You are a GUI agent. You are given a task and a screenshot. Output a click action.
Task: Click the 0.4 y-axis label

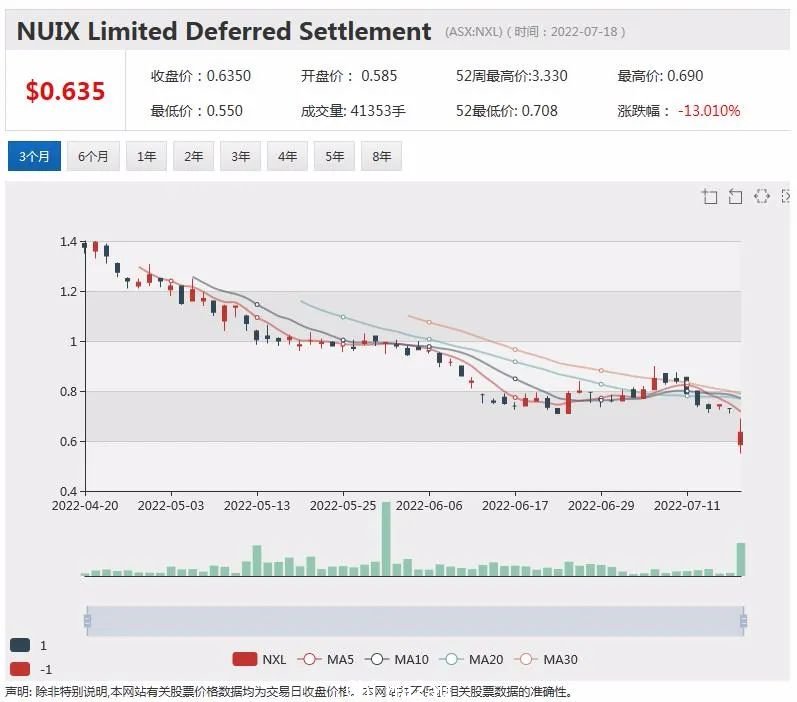point(68,491)
